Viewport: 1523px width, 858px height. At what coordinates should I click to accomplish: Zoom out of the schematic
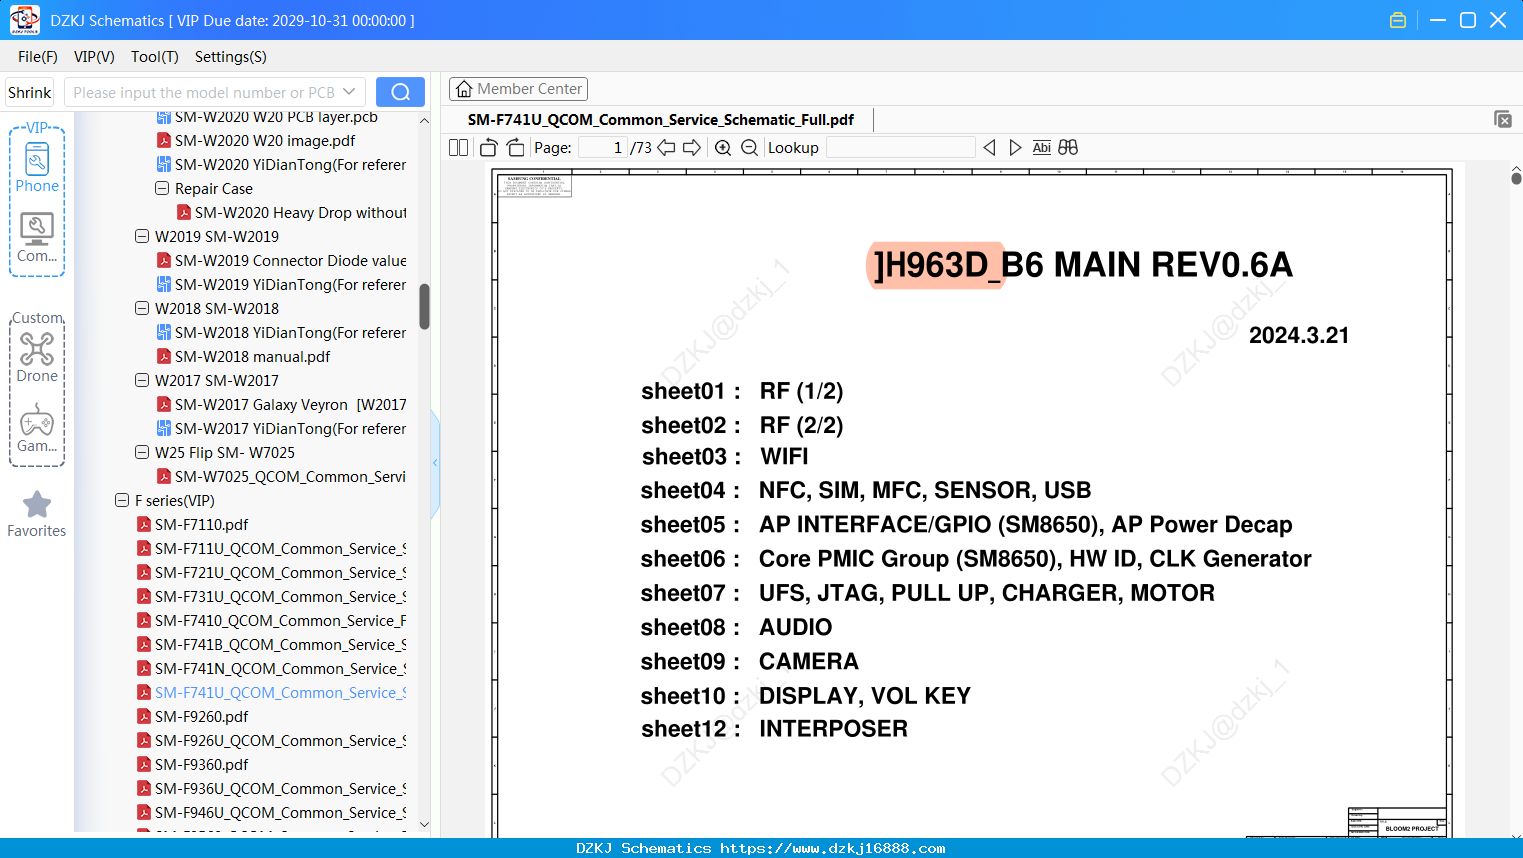[749, 148]
